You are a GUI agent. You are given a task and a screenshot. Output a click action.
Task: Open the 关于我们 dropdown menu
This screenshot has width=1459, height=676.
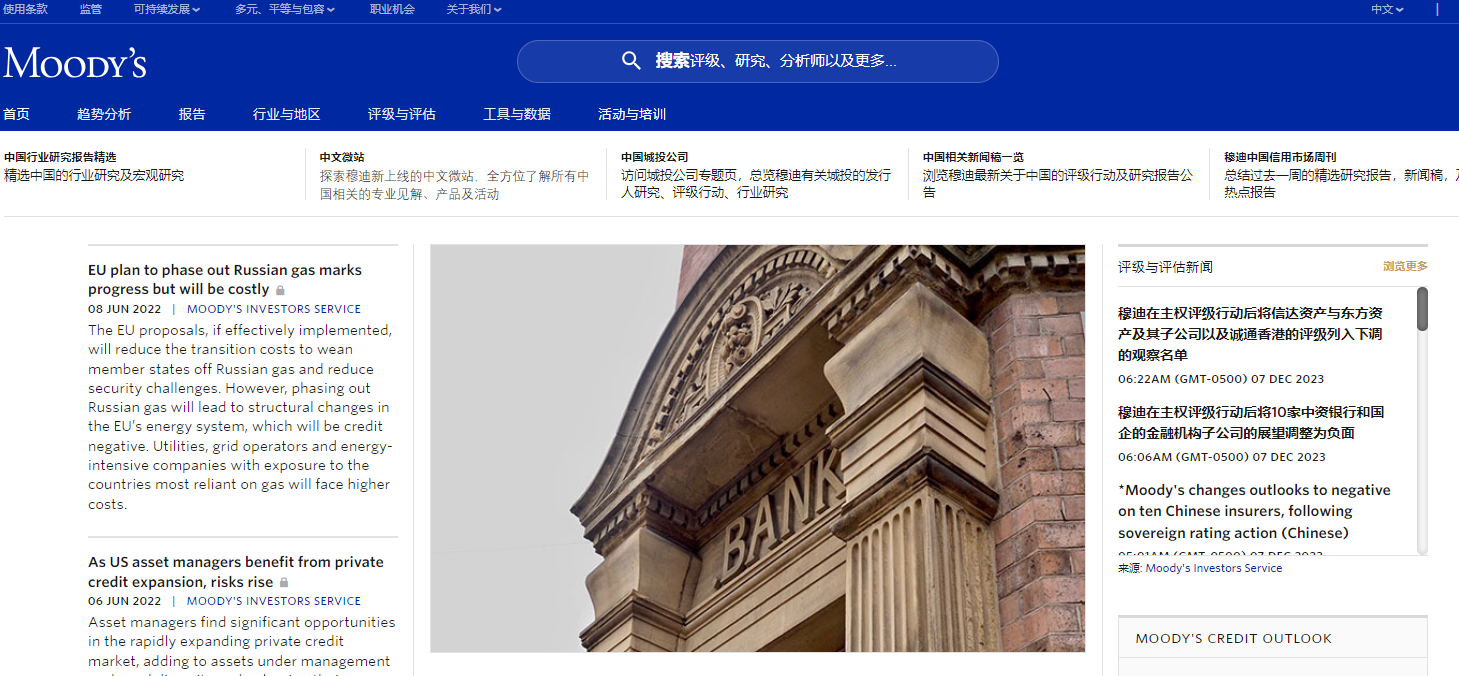474,9
